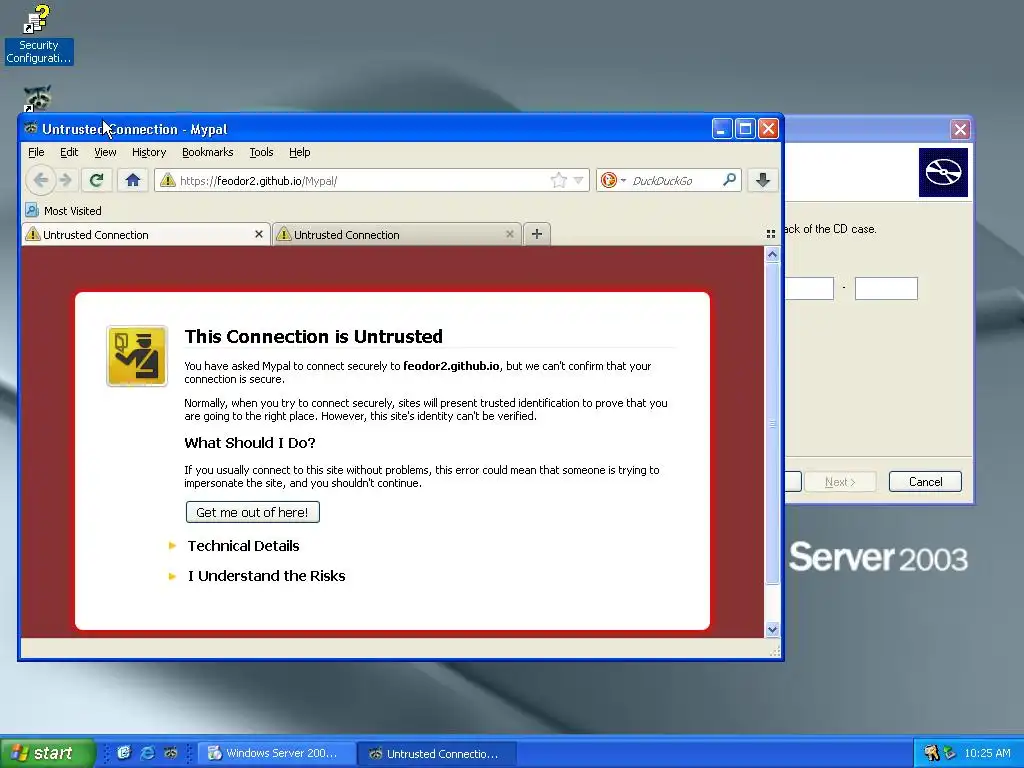Minimize the Mypal browser window
The width and height of the screenshot is (1024, 768).
[722, 129]
